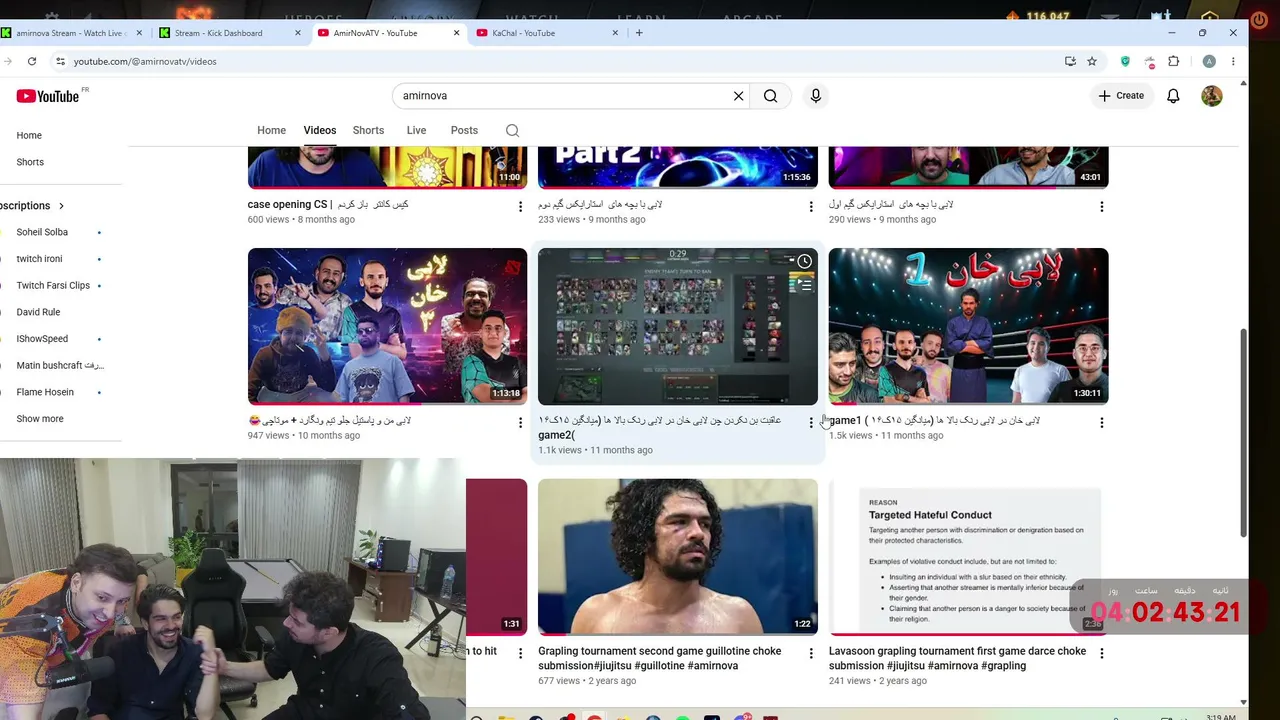Open options for the 947 views video
This screenshot has width=1280, height=720.
click(x=520, y=423)
